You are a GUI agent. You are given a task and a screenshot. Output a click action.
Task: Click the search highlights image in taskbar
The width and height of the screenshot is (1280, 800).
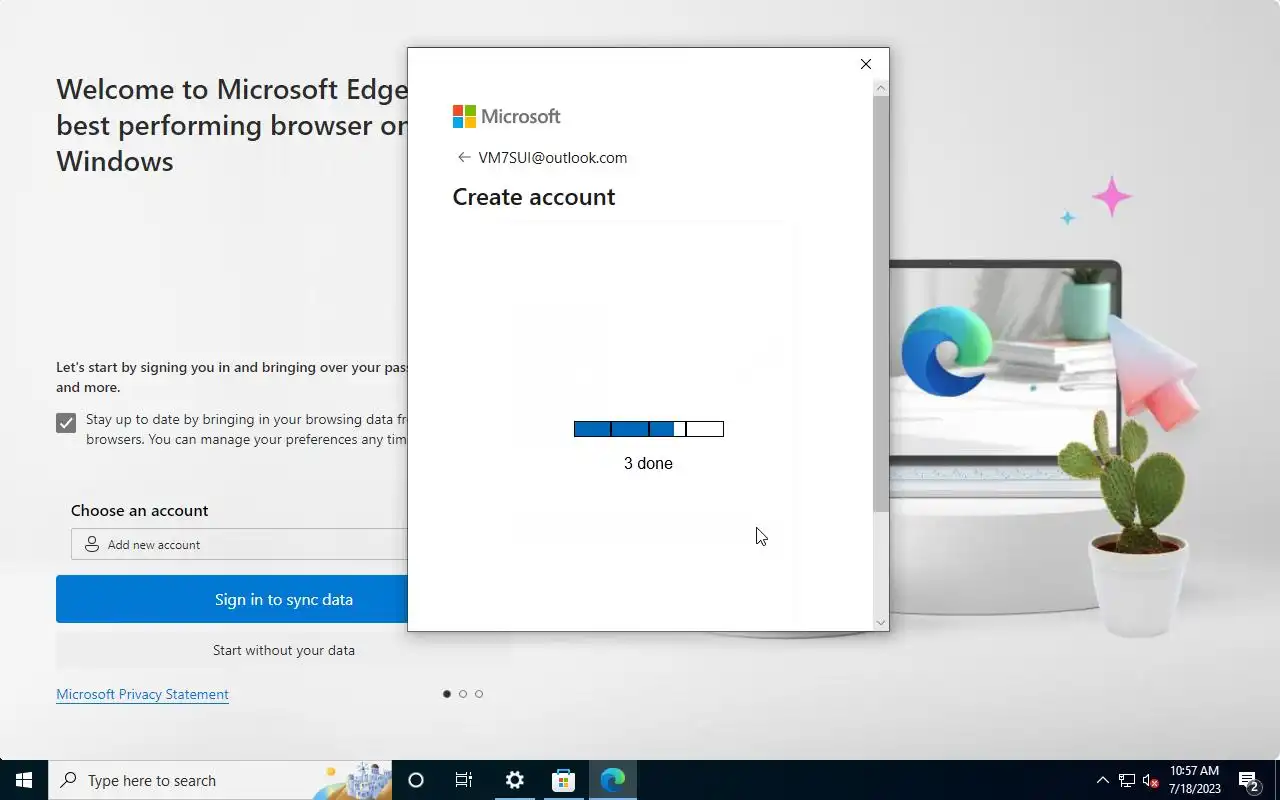[x=355, y=780]
